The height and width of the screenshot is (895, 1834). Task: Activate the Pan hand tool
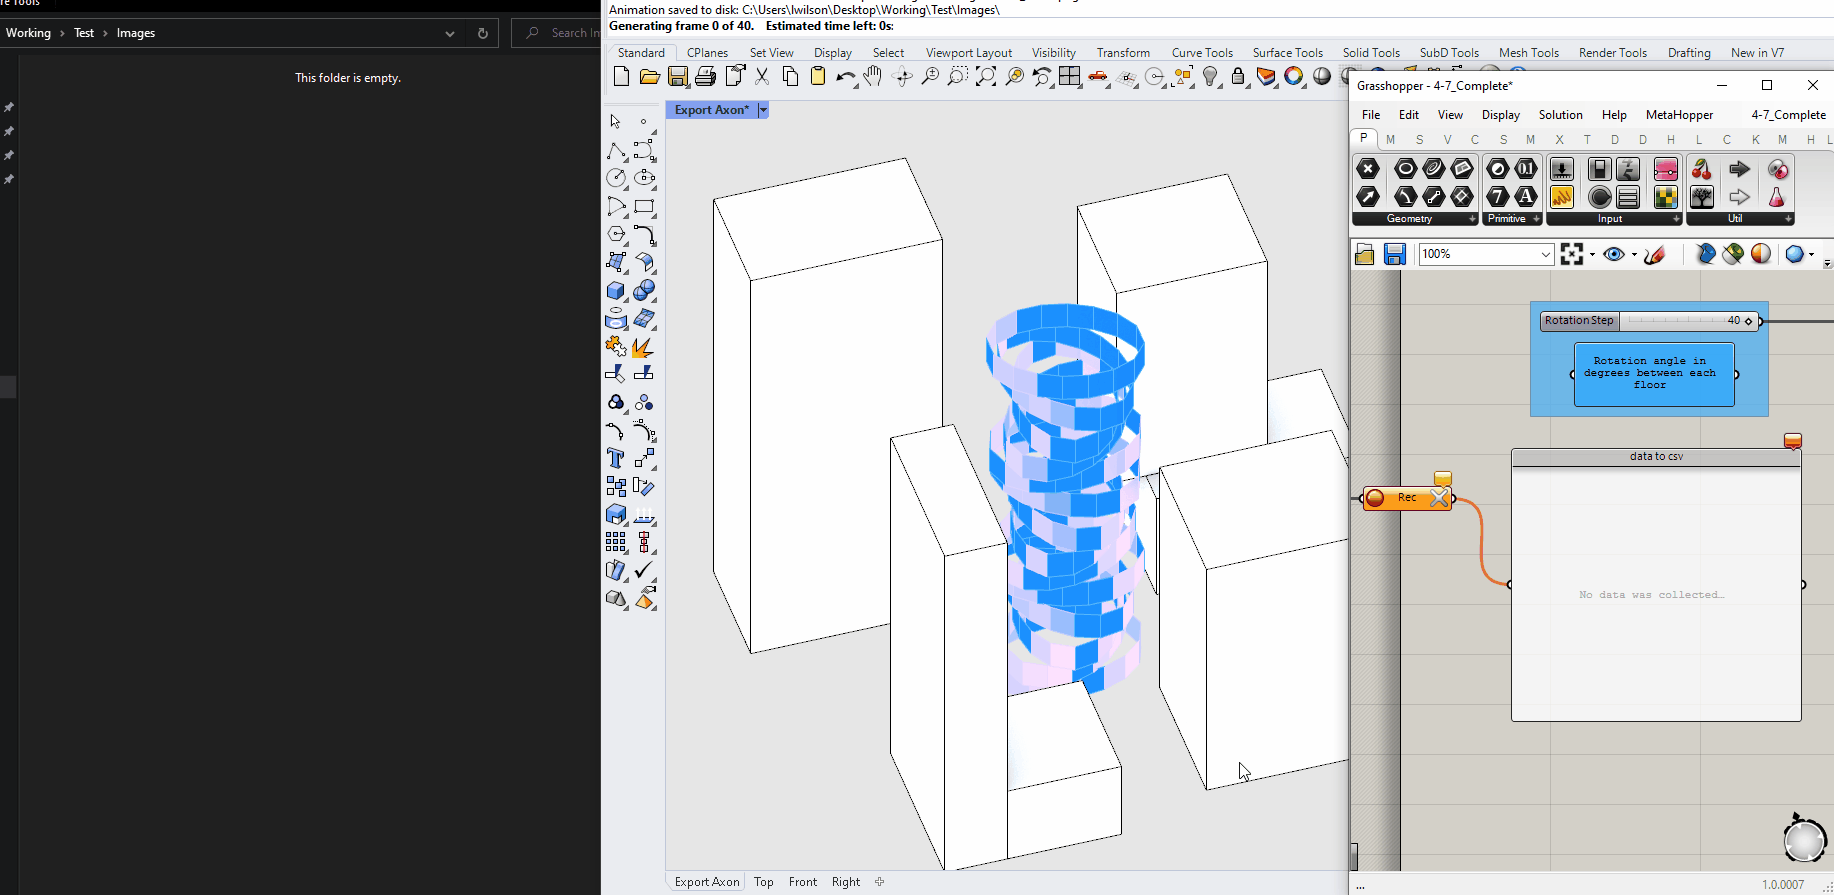coord(873,77)
